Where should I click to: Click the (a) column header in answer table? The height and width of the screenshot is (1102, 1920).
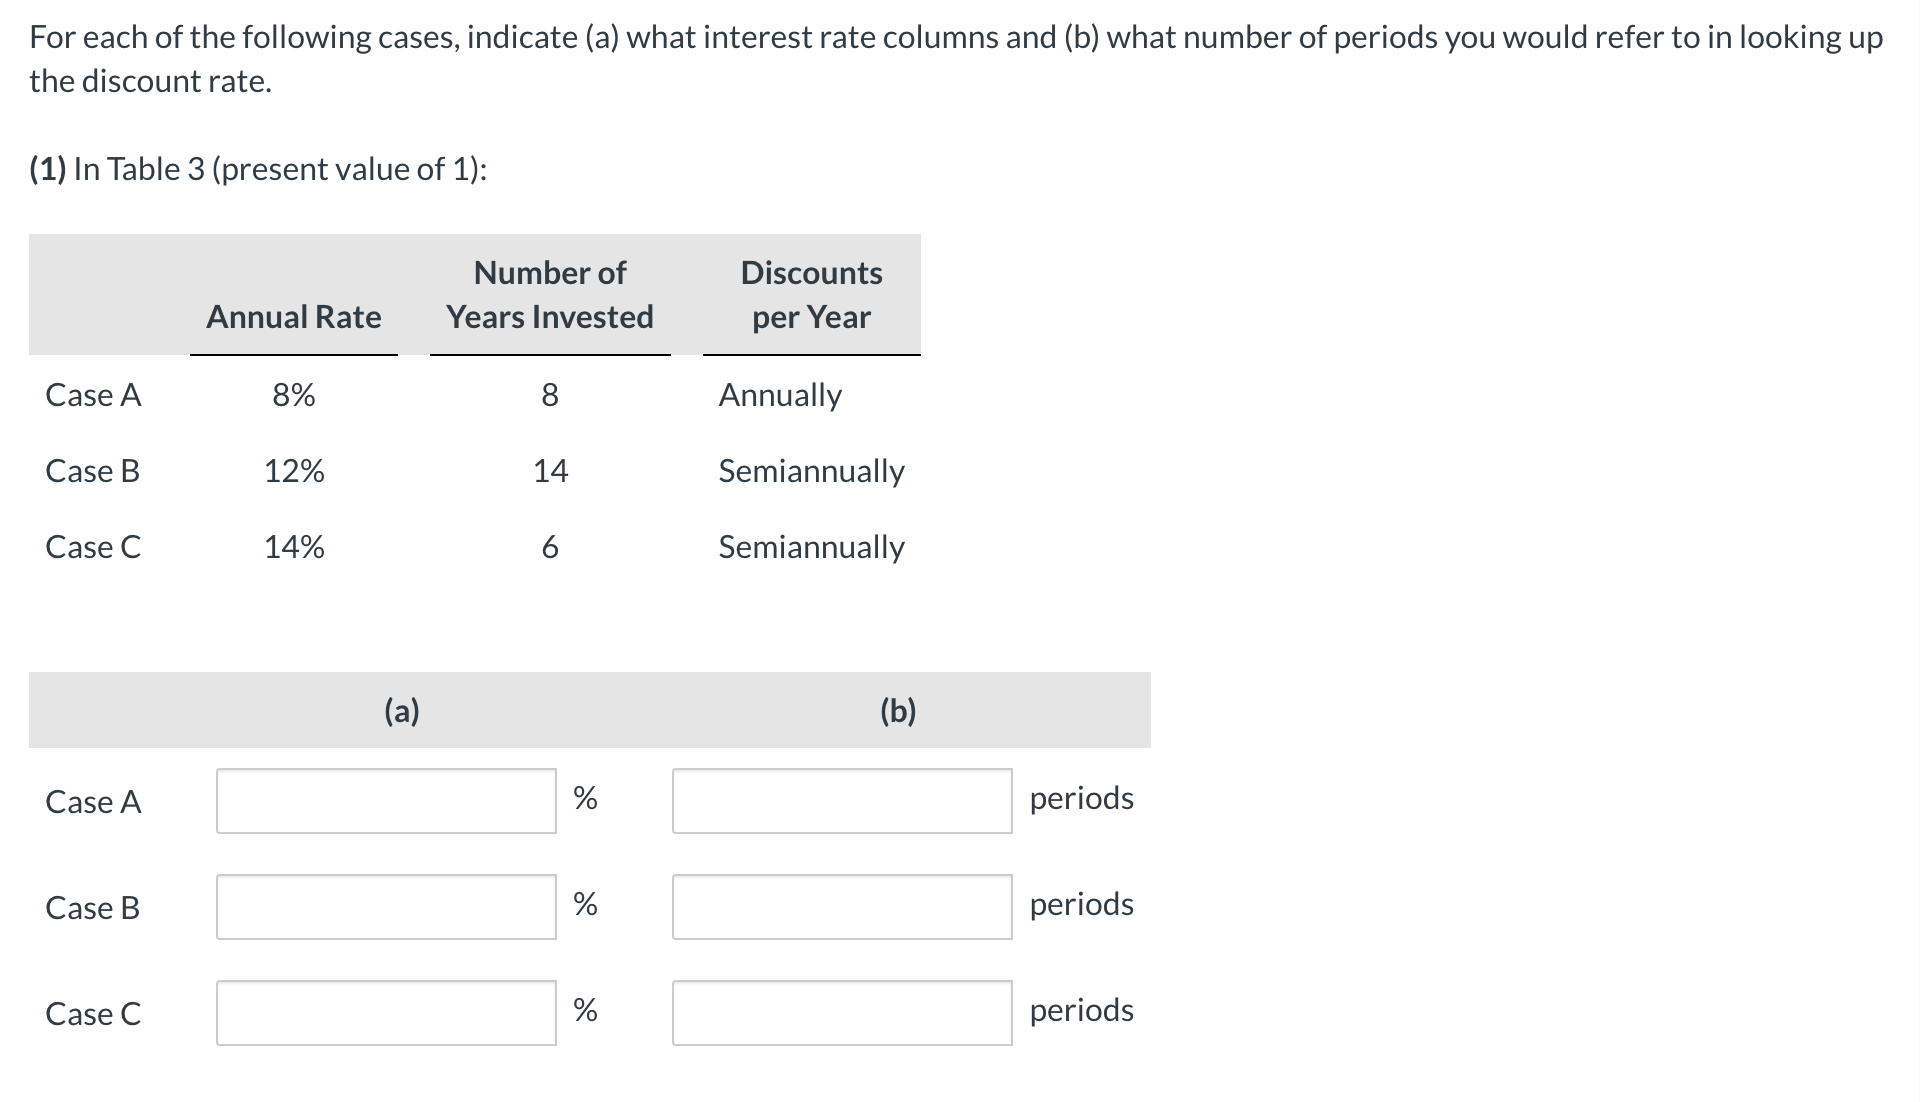(401, 710)
